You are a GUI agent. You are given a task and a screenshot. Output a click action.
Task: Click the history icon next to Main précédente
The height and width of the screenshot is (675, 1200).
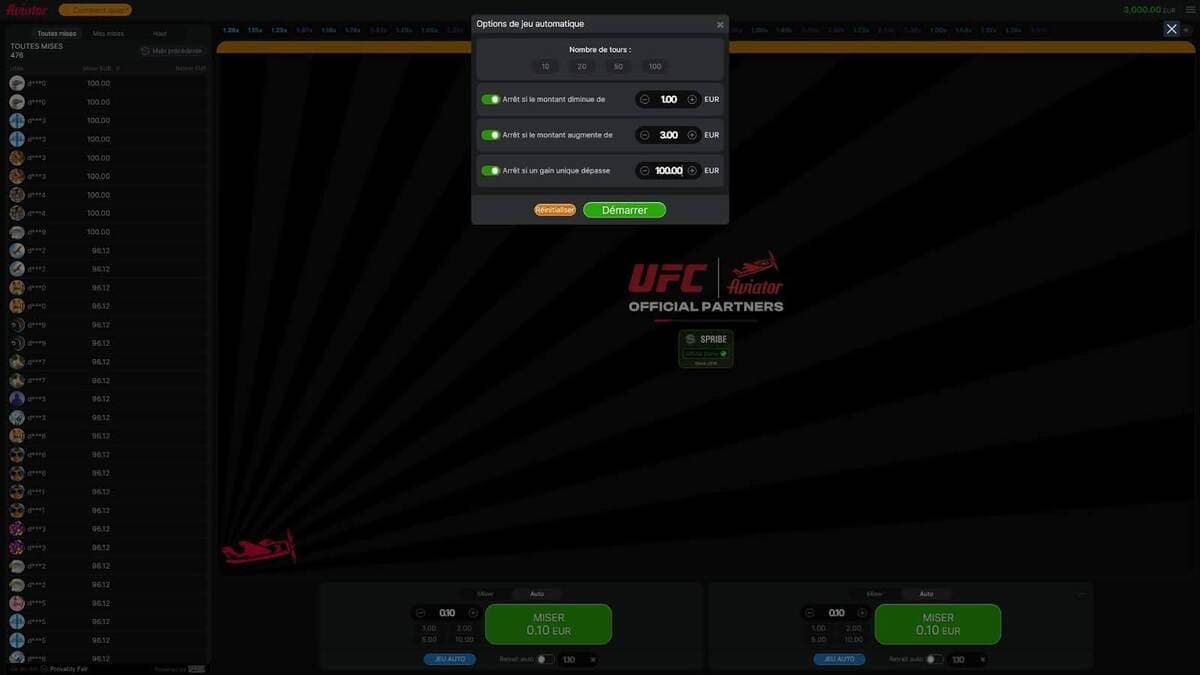(143, 48)
